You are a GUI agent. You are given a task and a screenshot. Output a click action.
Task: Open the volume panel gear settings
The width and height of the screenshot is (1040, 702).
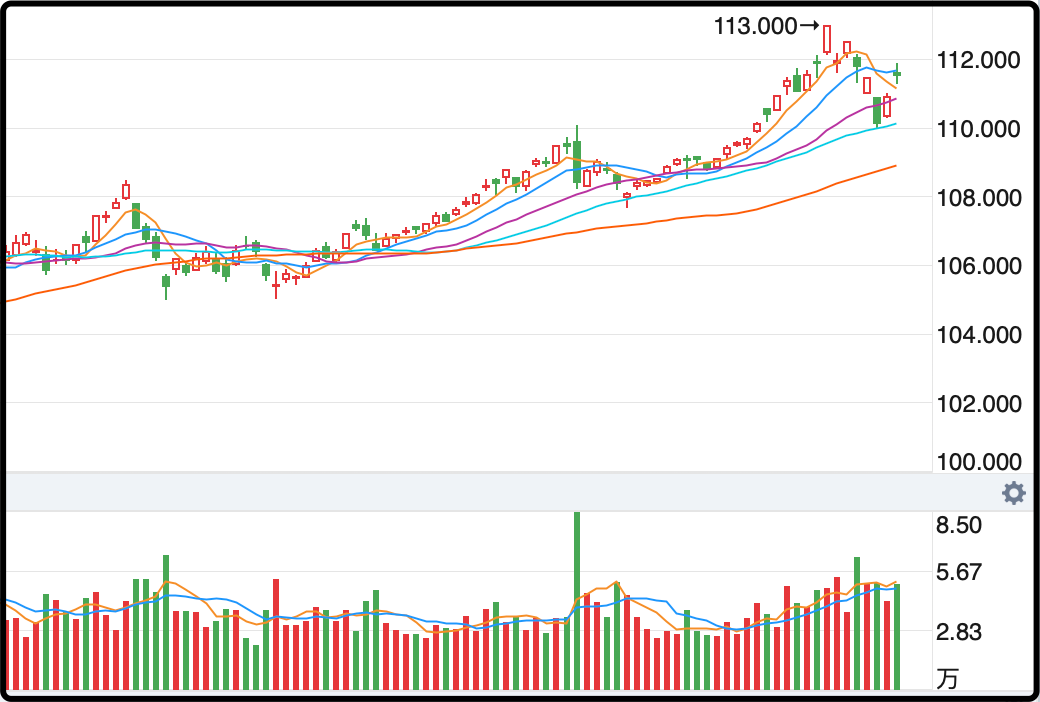(x=1013, y=493)
